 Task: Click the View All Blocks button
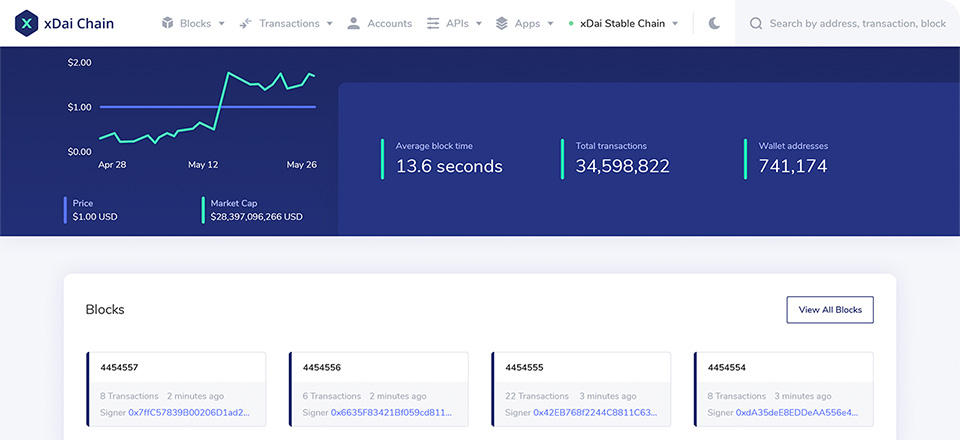pyautogui.click(x=830, y=310)
